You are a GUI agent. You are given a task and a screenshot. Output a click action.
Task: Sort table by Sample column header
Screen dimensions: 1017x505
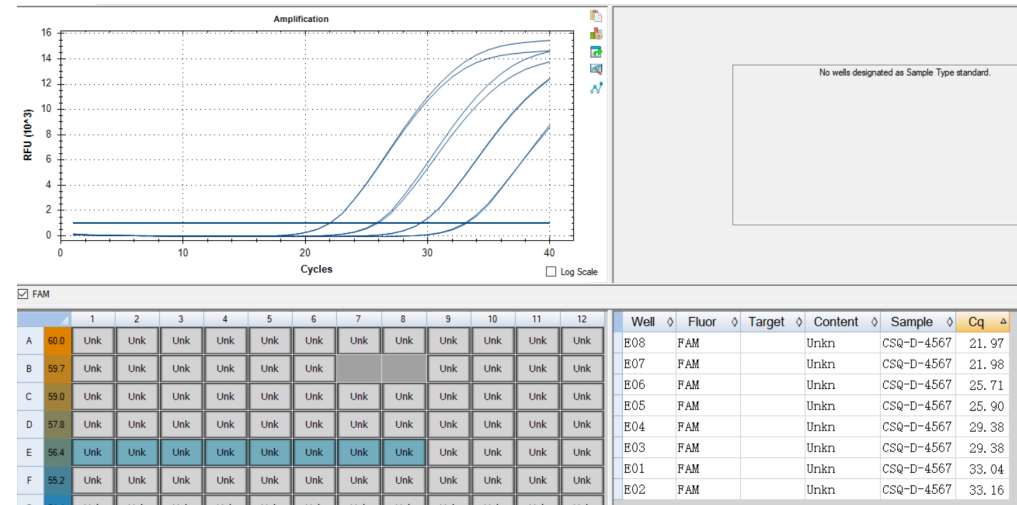coord(918,322)
